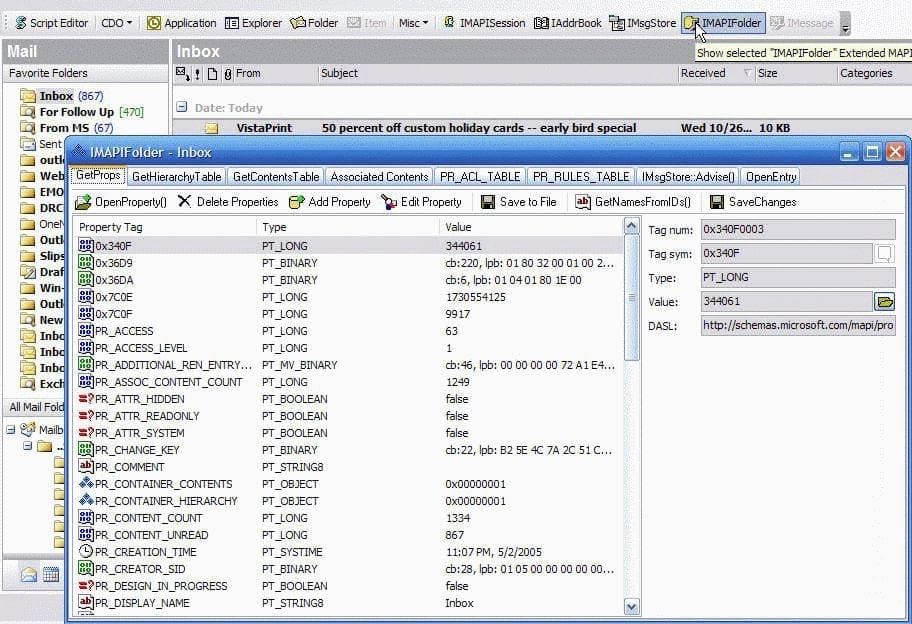Sort by Value column header
This screenshot has height=624, width=912.
pos(530,227)
